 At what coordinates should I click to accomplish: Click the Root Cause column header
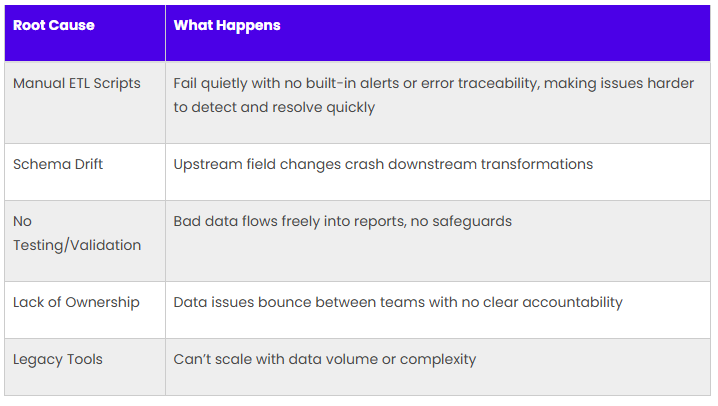(85, 33)
